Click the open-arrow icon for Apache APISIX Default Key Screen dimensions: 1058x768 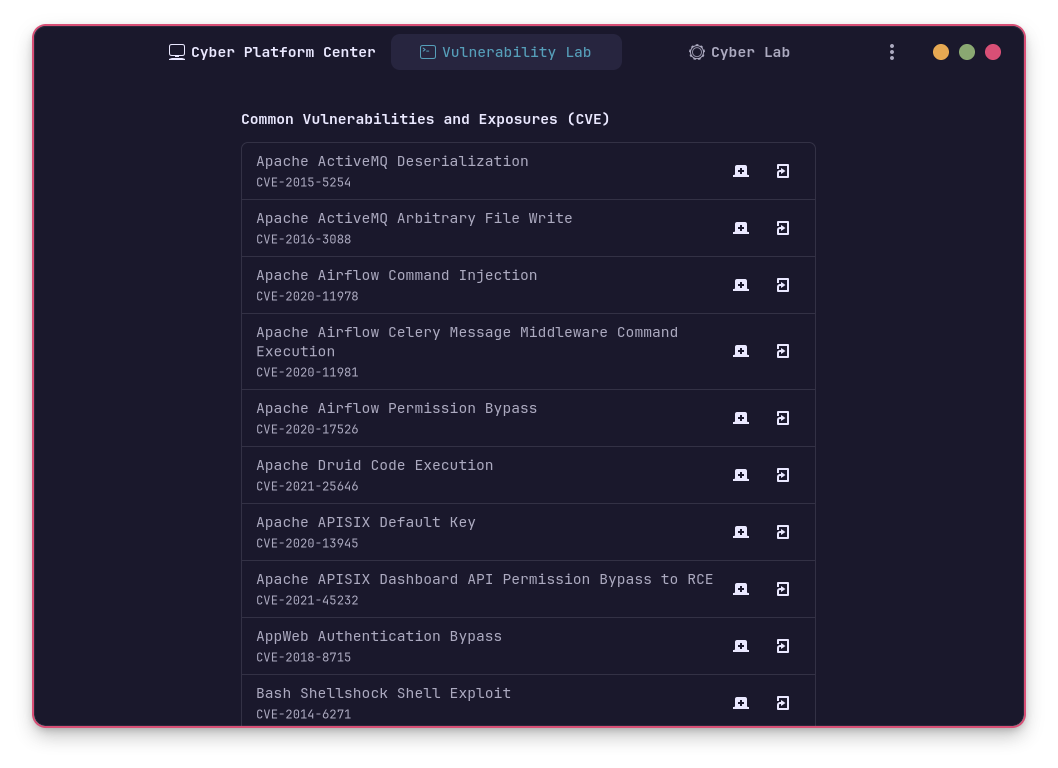pos(783,532)
